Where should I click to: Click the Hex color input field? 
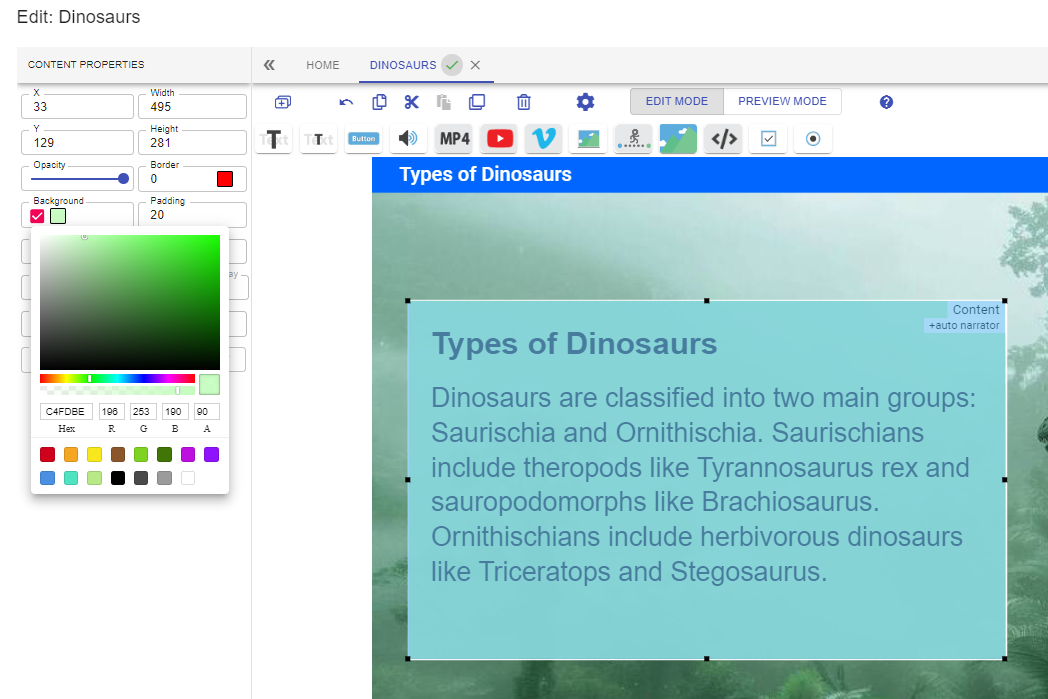click(x=66, y=412)
